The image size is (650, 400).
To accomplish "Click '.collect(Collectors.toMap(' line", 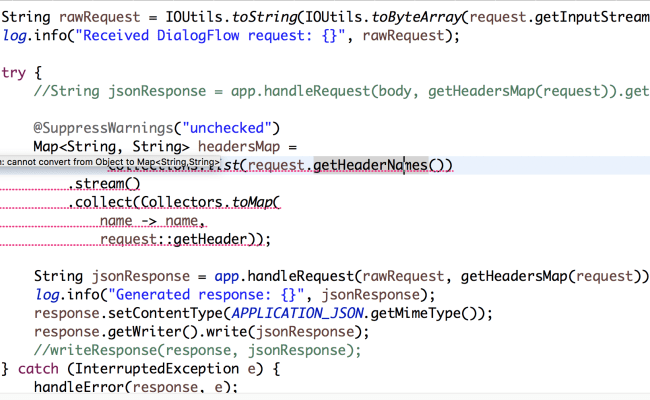I will (x=174, y=202).
